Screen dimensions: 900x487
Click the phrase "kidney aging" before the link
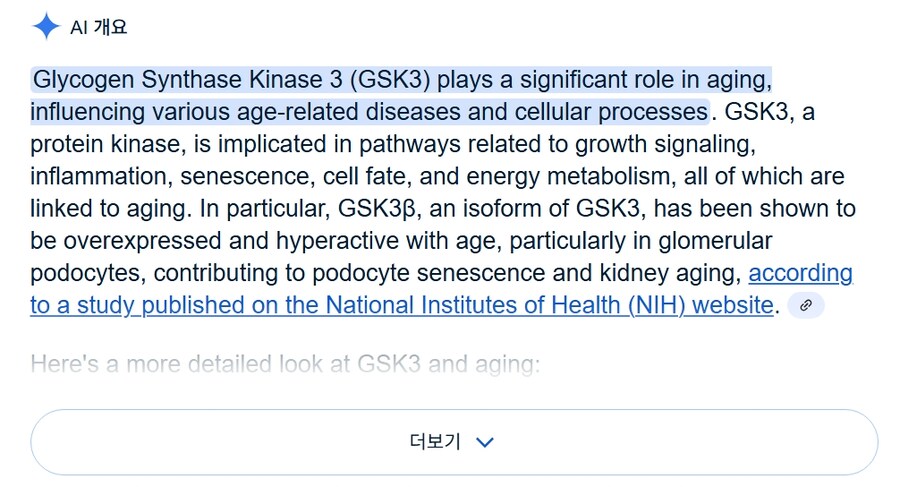[x=670, y=273]
